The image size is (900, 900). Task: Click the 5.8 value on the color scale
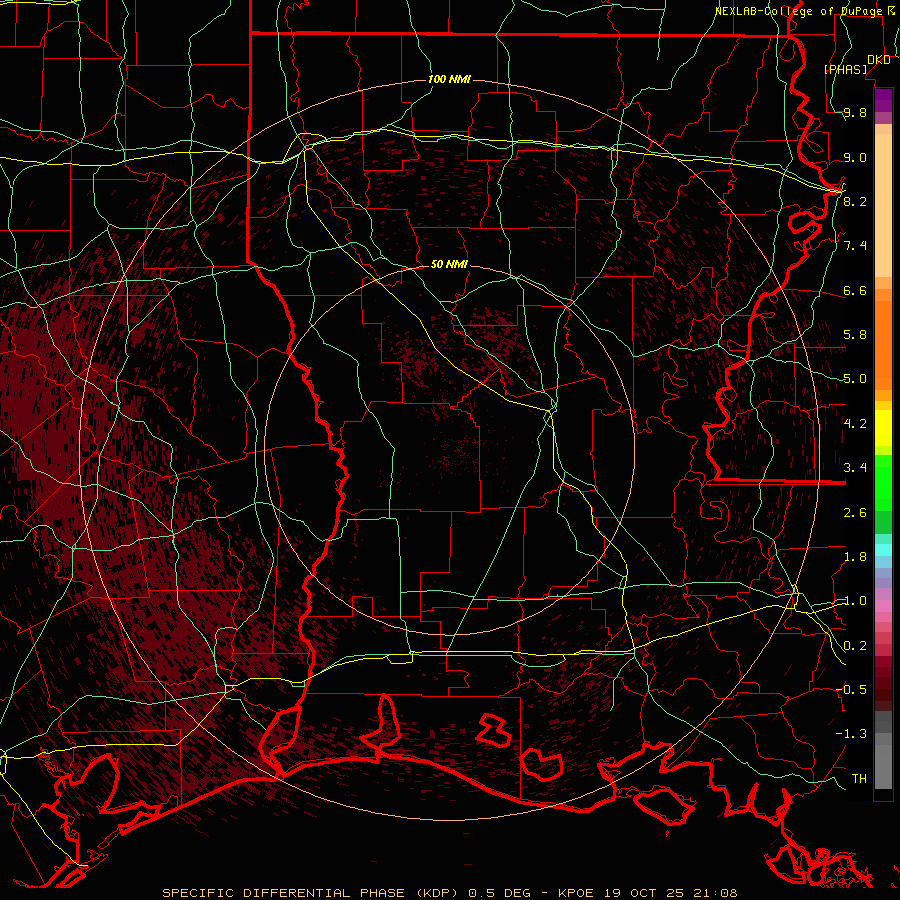855,335
